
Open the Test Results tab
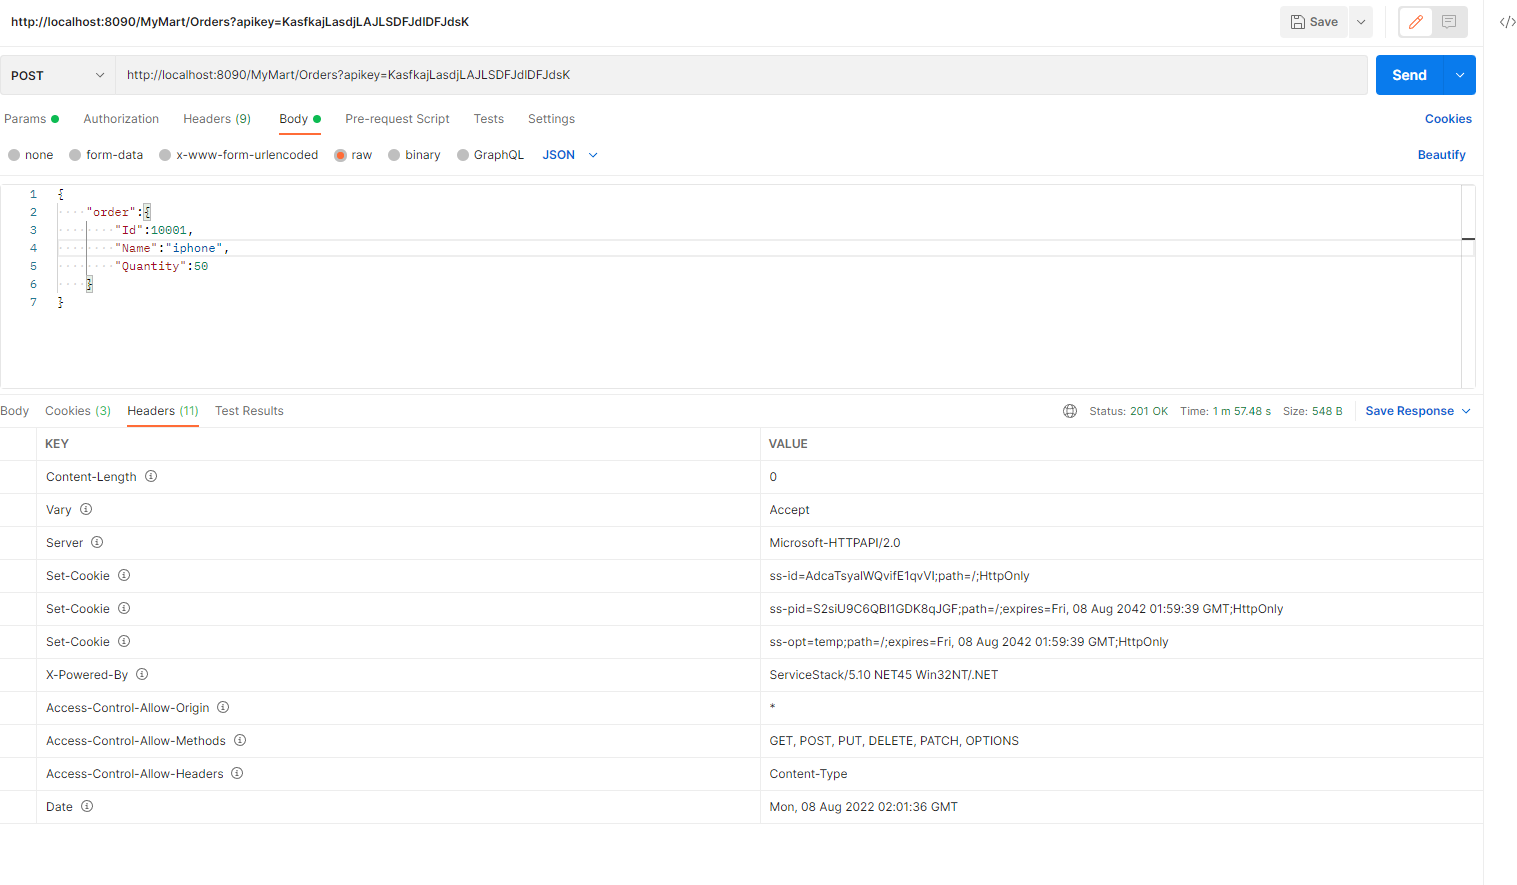tap(249, 411)
